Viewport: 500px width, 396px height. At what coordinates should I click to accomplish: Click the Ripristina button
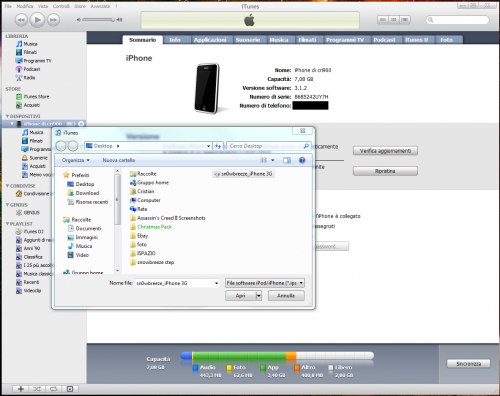[x=385, y=171]
